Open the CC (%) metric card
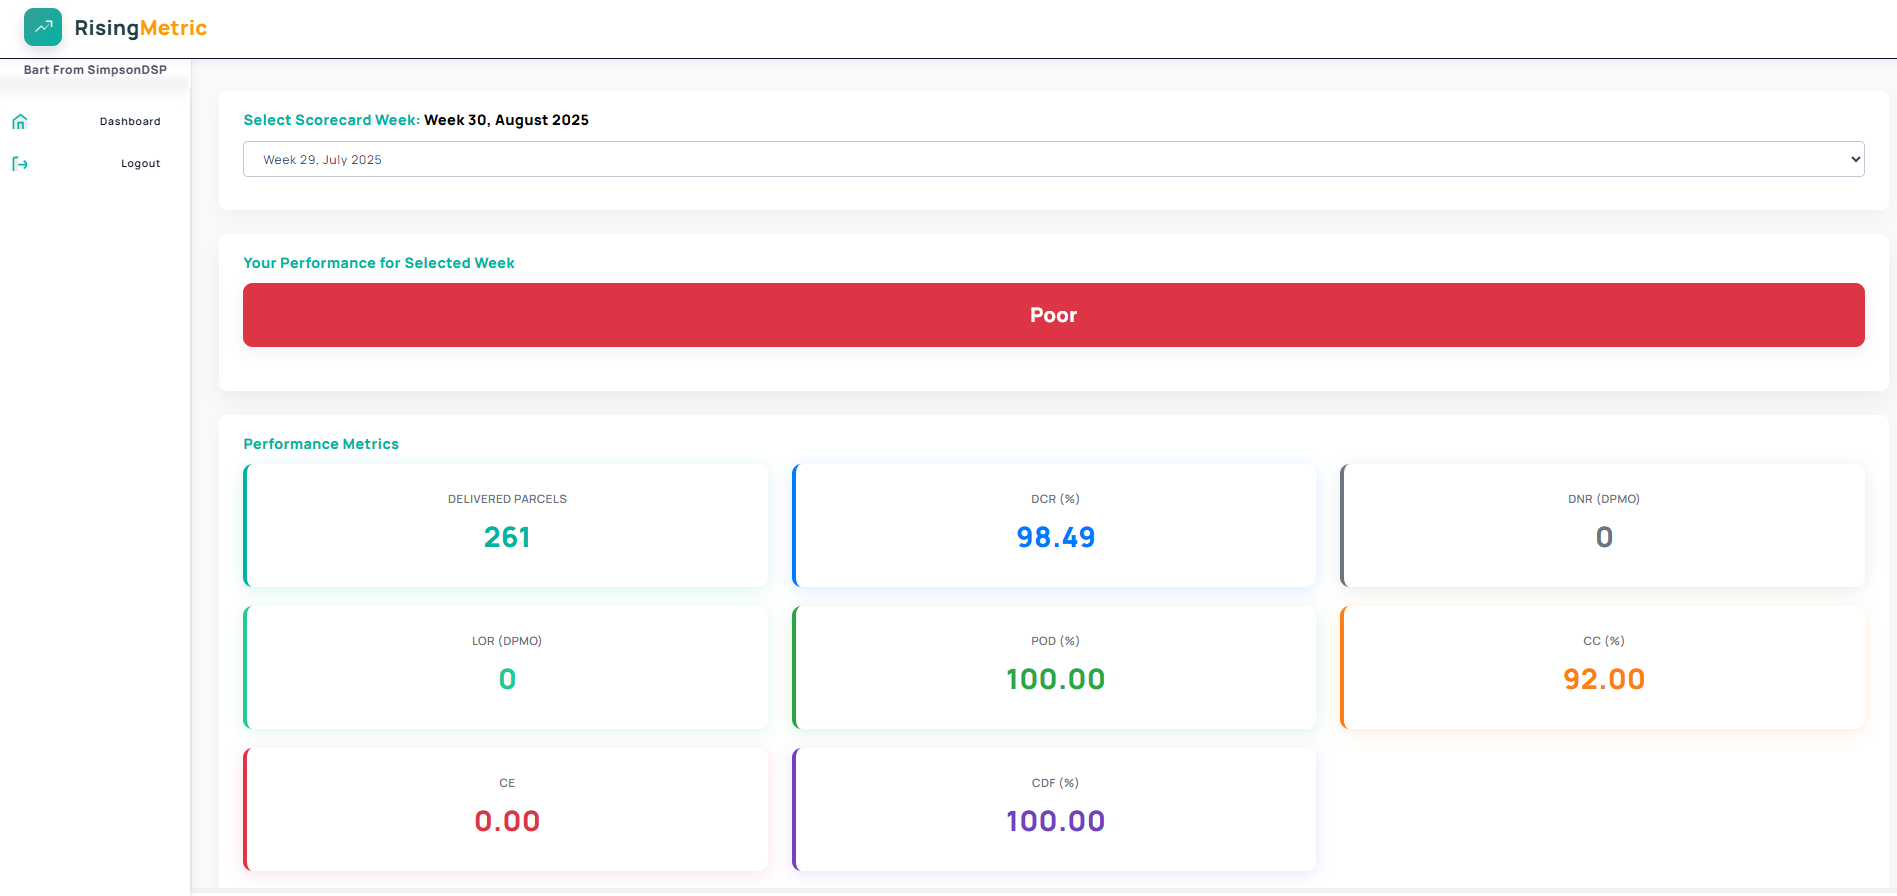 pos(1603,667)
